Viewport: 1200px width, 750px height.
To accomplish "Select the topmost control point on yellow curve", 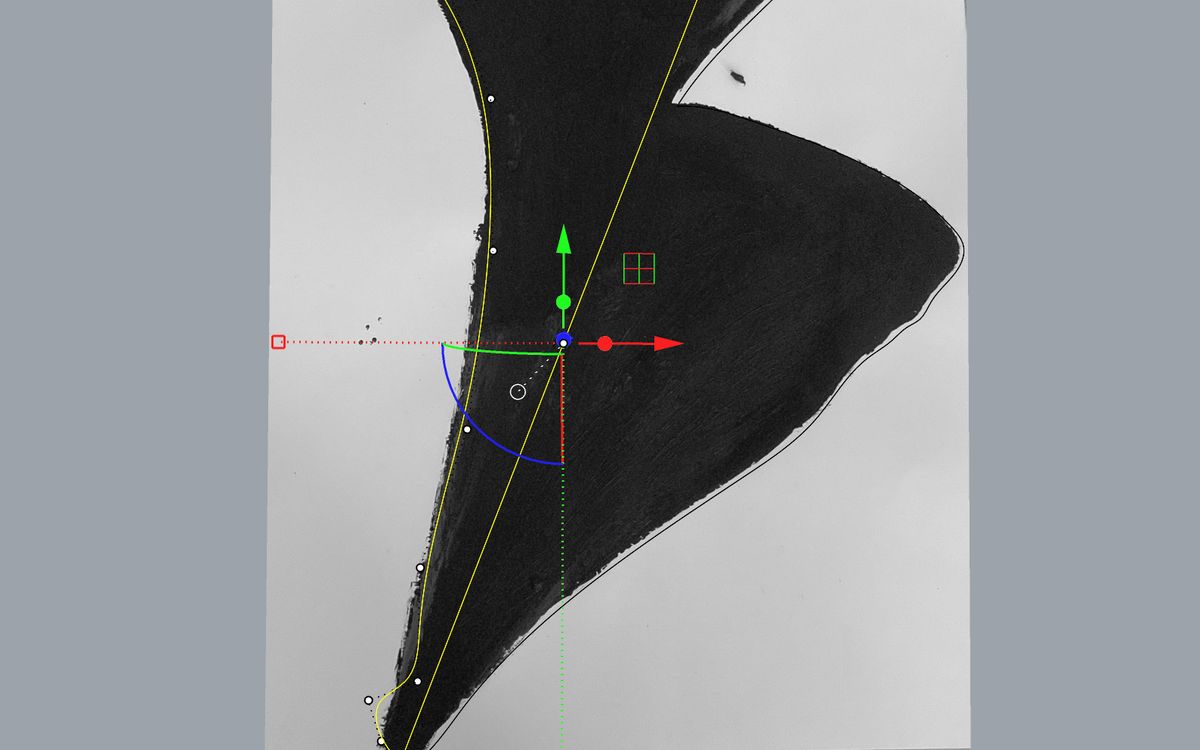I will click(491, 99).
